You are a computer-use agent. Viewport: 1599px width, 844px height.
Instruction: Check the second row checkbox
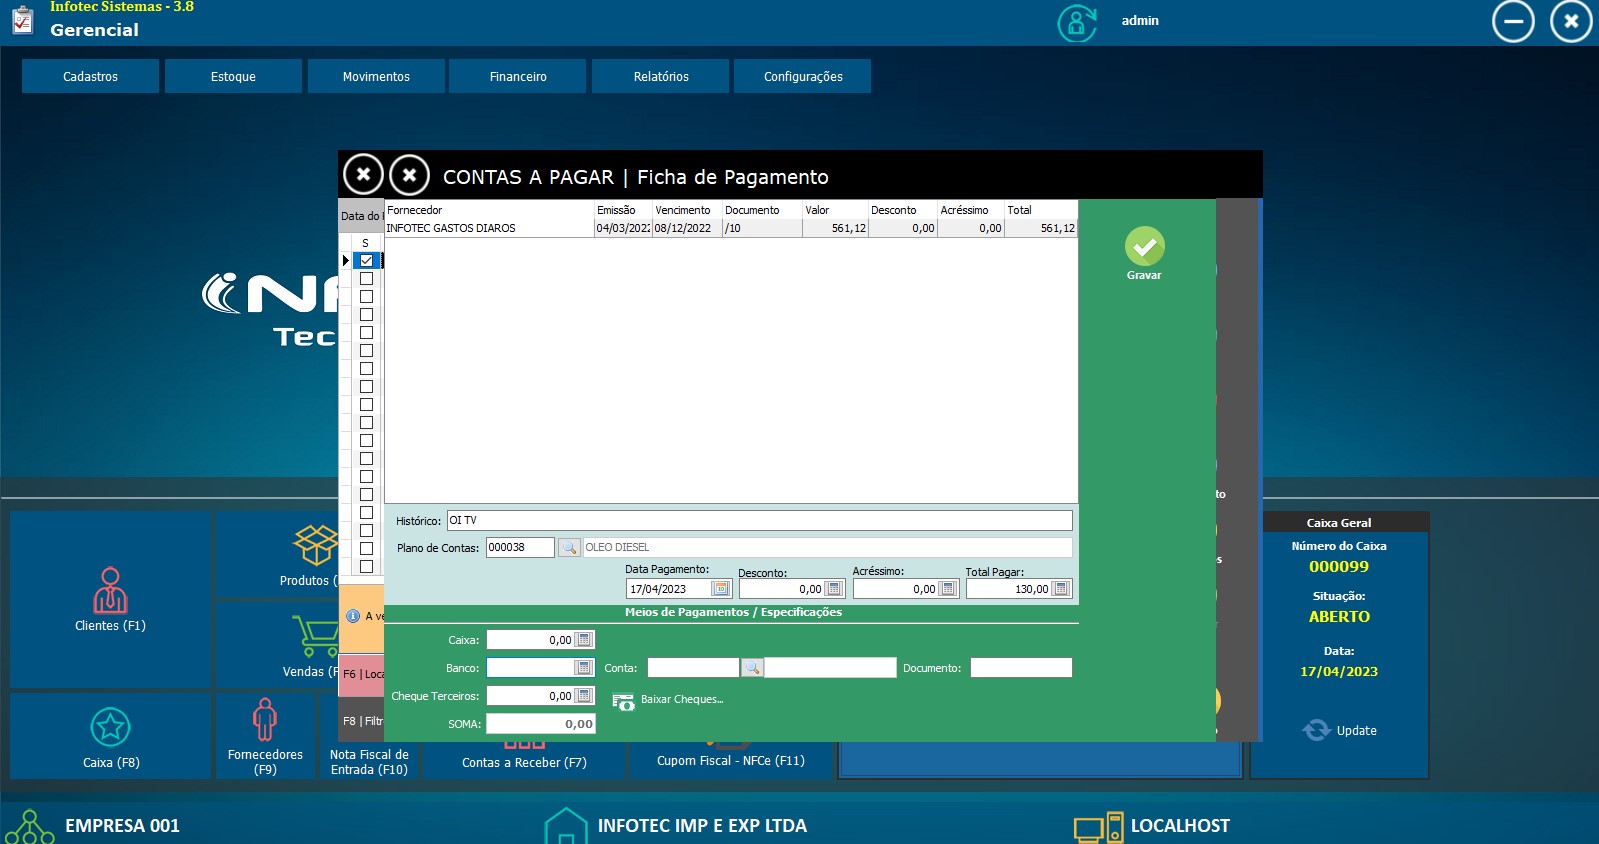coord(366,279)
